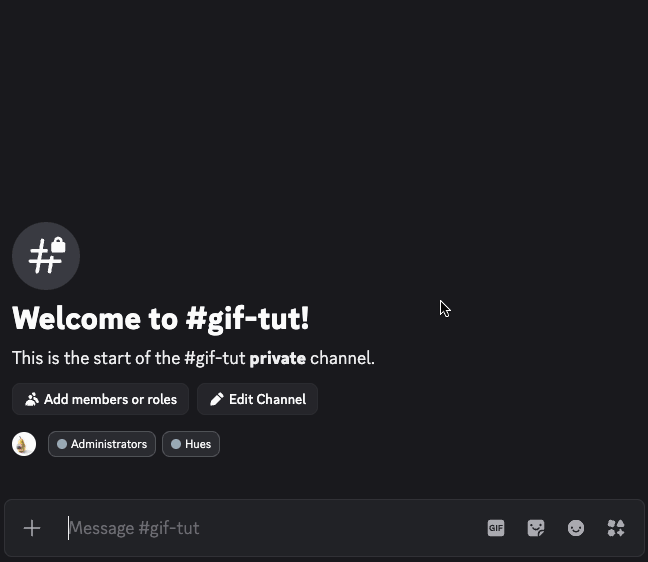648x562 pixels.
Task: Click the hash symbol in the channel icon
Action: pyautogui.click(x=43, y=259)
